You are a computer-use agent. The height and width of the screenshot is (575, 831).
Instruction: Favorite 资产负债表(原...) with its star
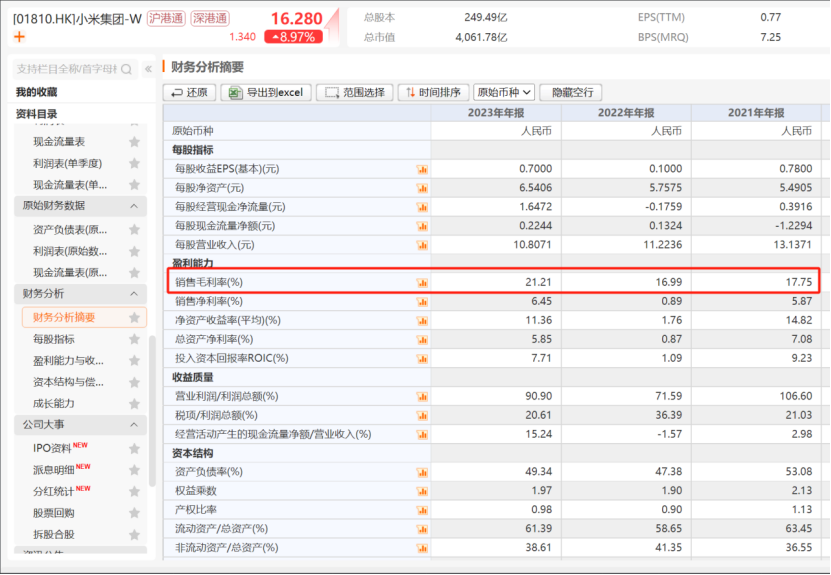tap(135, 229)
